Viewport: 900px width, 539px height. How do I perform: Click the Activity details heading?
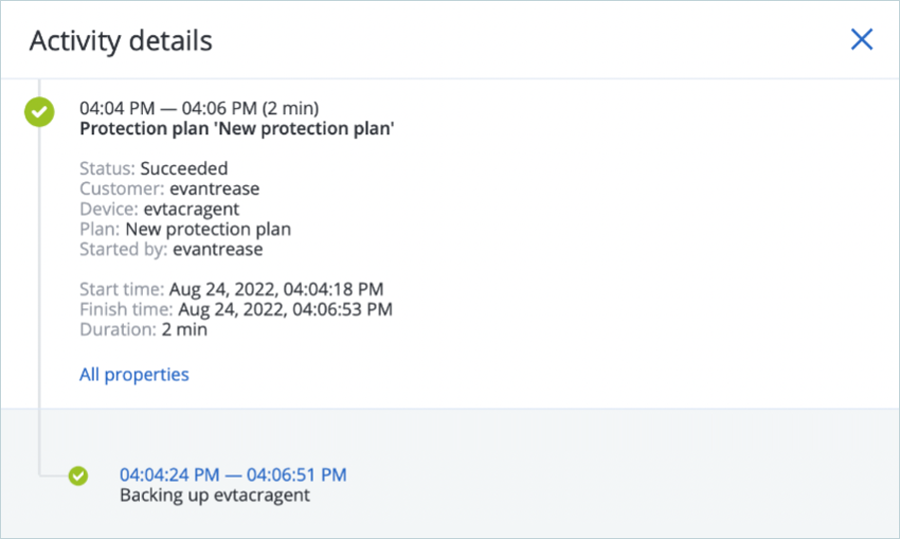pyautogui.click(x=120, y=41)
